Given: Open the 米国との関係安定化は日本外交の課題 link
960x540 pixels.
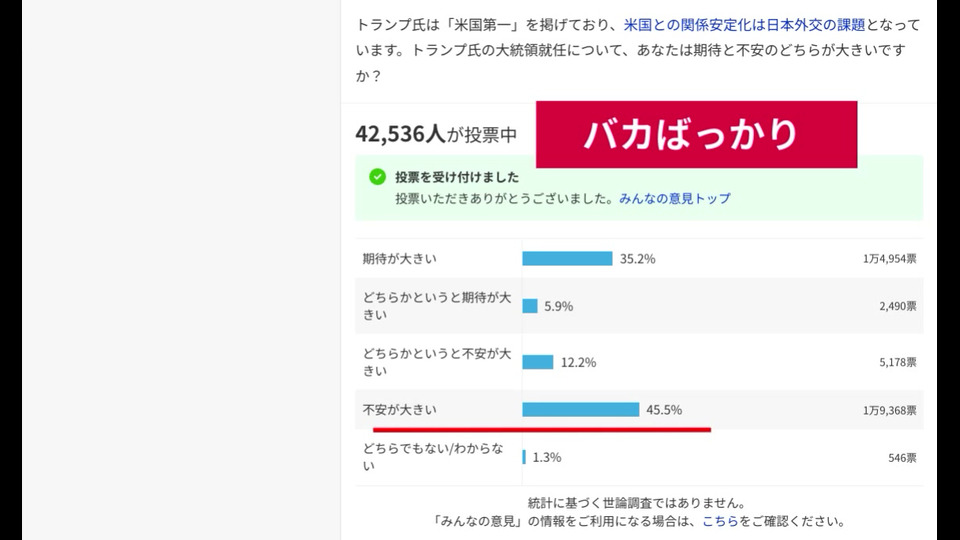Looking at the screenshot, I should 744,24.
